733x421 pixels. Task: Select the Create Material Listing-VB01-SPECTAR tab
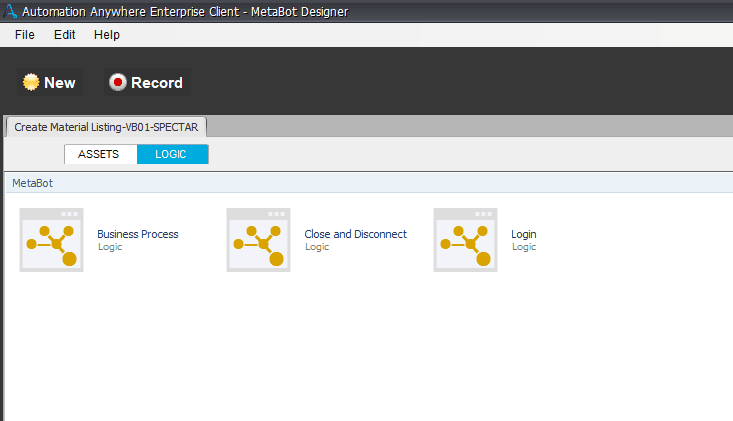click(x=106, y=127)
